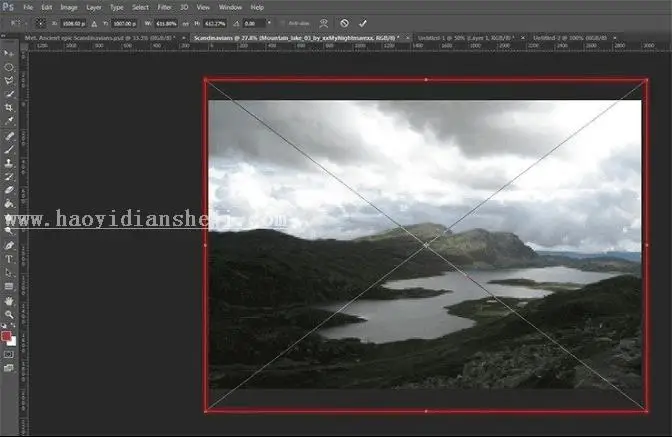
Task: Swap foreground and background colors
Action: click(x=14, y=326)
